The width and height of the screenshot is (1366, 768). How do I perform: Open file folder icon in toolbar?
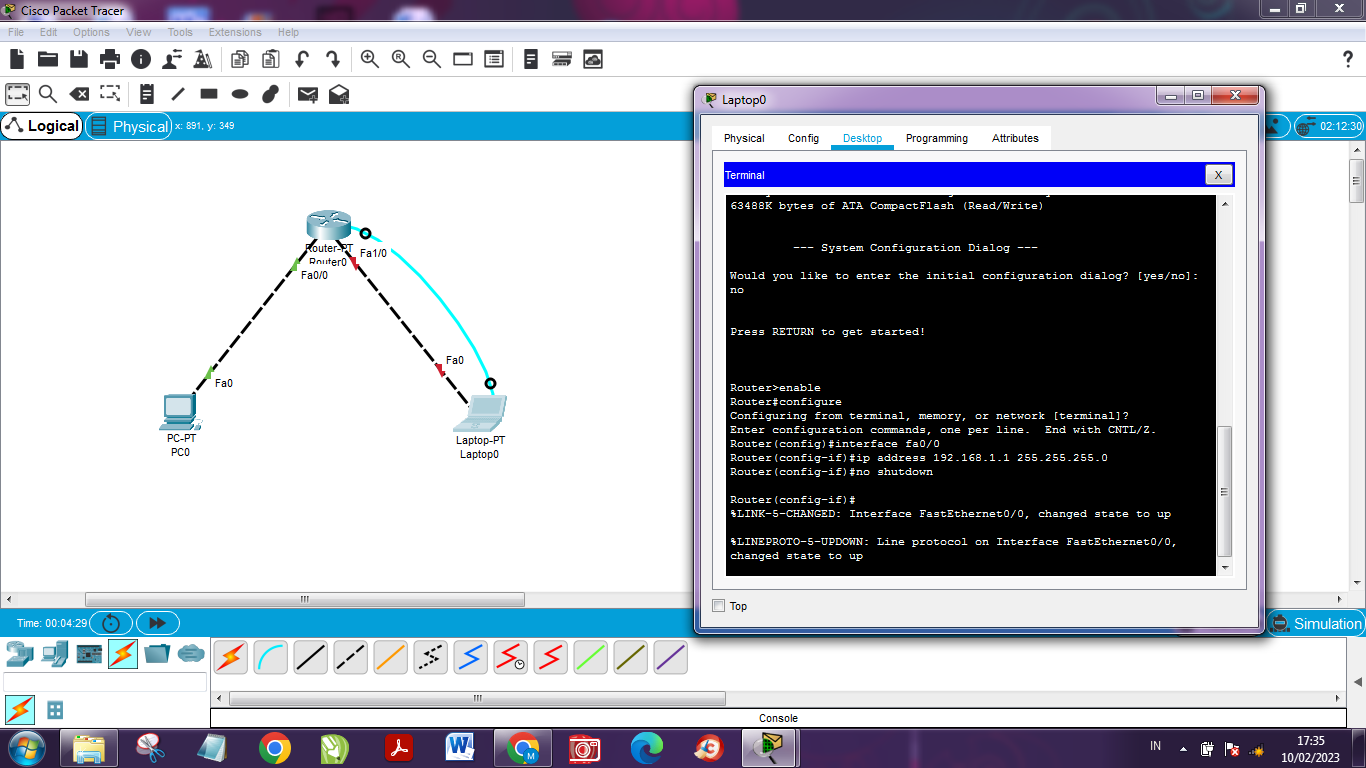pos(48,59)
